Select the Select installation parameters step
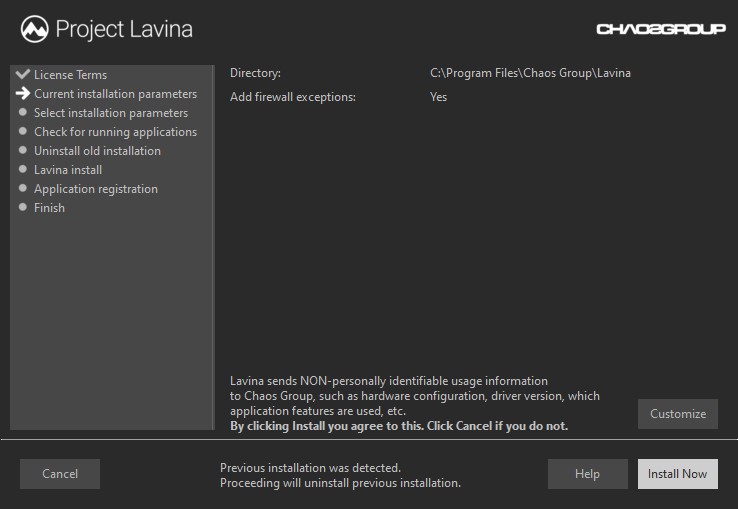Viewport: 738px width, 509px height. (x=111, y=113)
